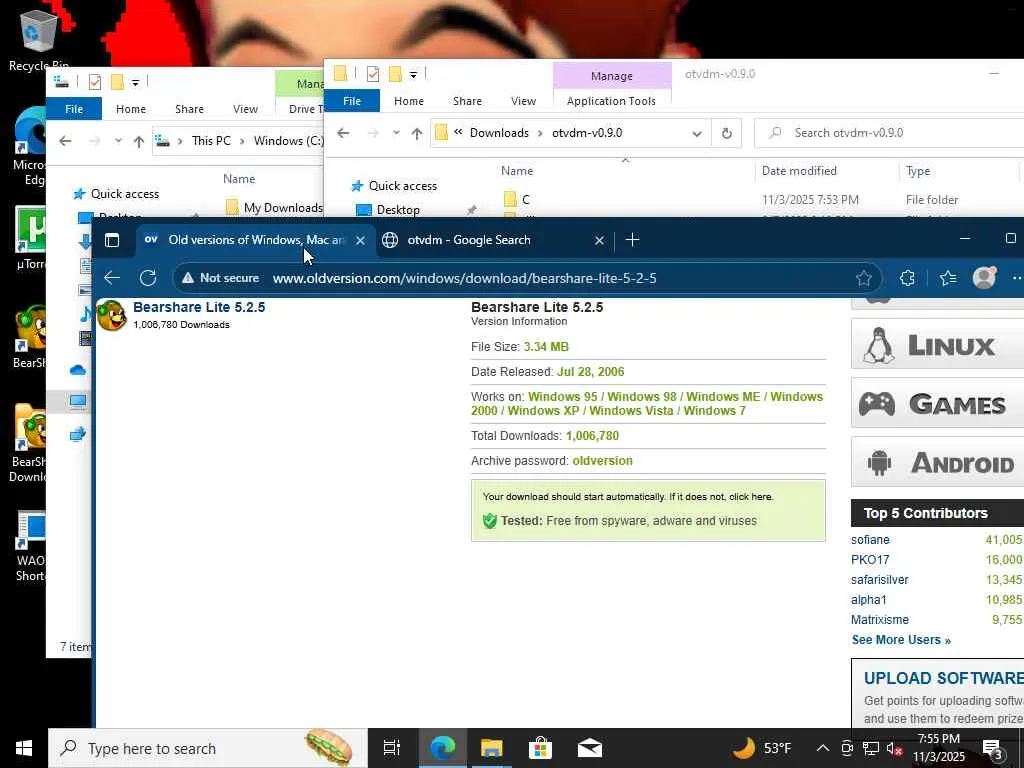Open File menu in the otvdm window
1024x768 pixels.
point(351,101)
